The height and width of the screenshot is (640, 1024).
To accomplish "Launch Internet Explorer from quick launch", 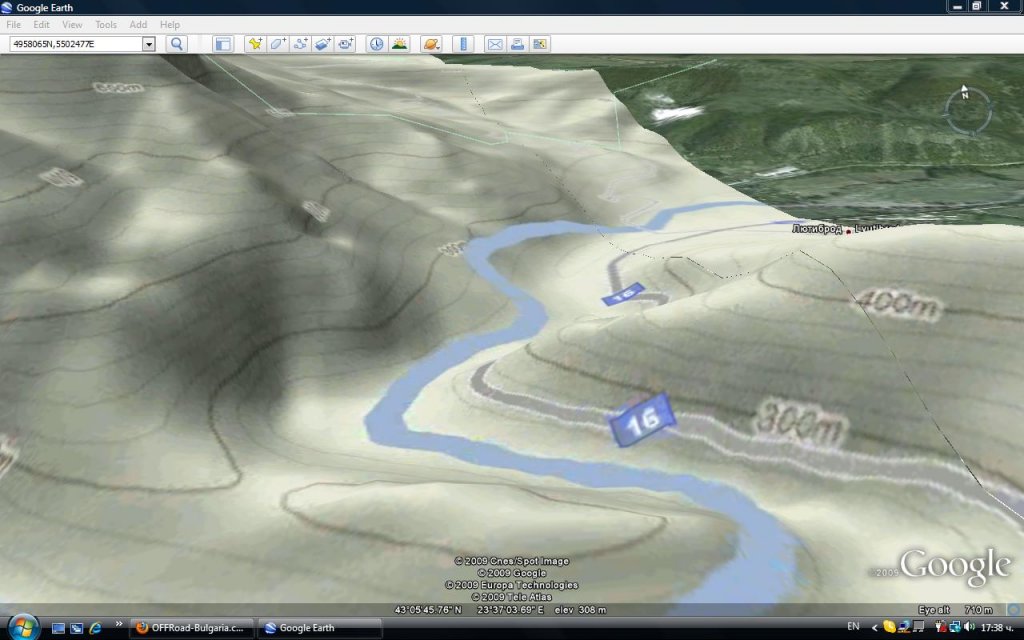I will (x=95, y=628).
